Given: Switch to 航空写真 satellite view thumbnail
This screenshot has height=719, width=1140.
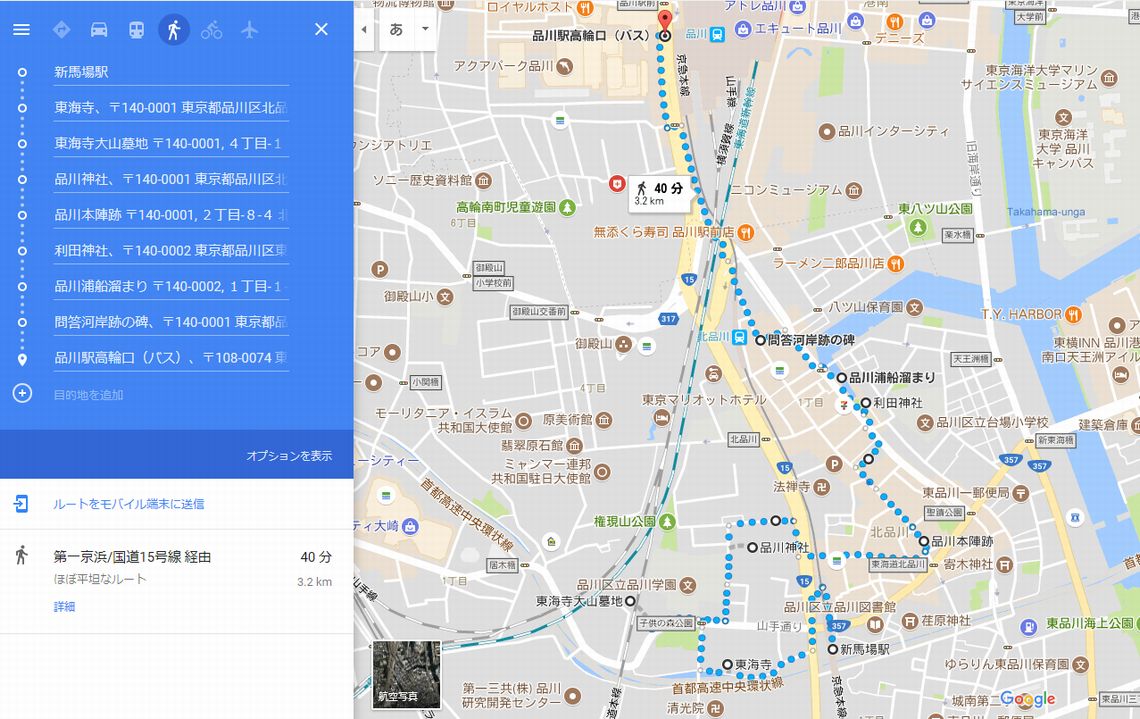Looking at the screenshot, I should 406,674.
